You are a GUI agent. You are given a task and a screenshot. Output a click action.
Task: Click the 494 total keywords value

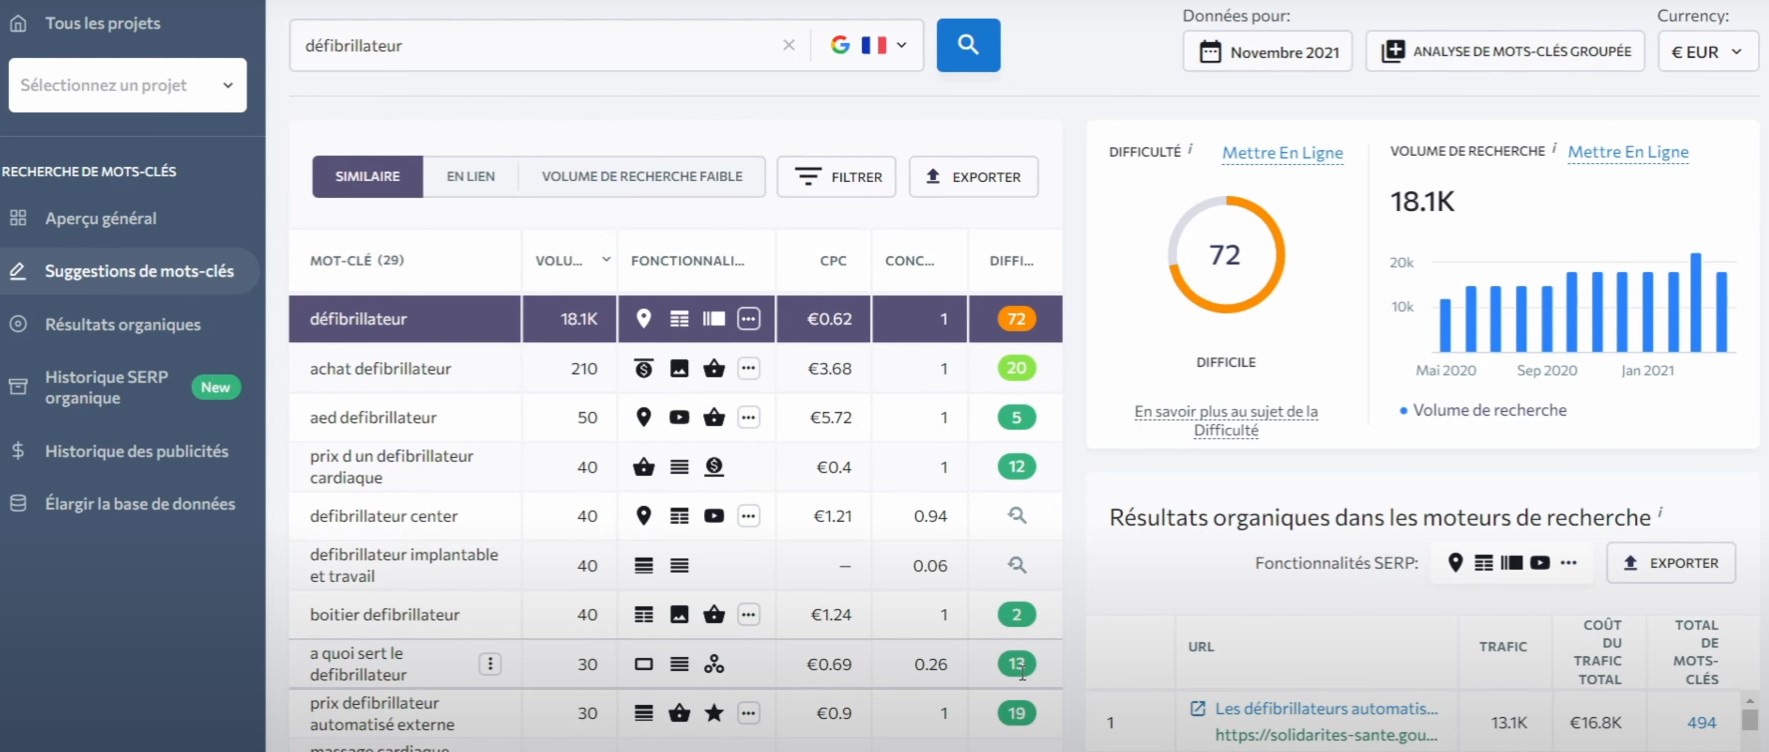[x=1701, y=723]
